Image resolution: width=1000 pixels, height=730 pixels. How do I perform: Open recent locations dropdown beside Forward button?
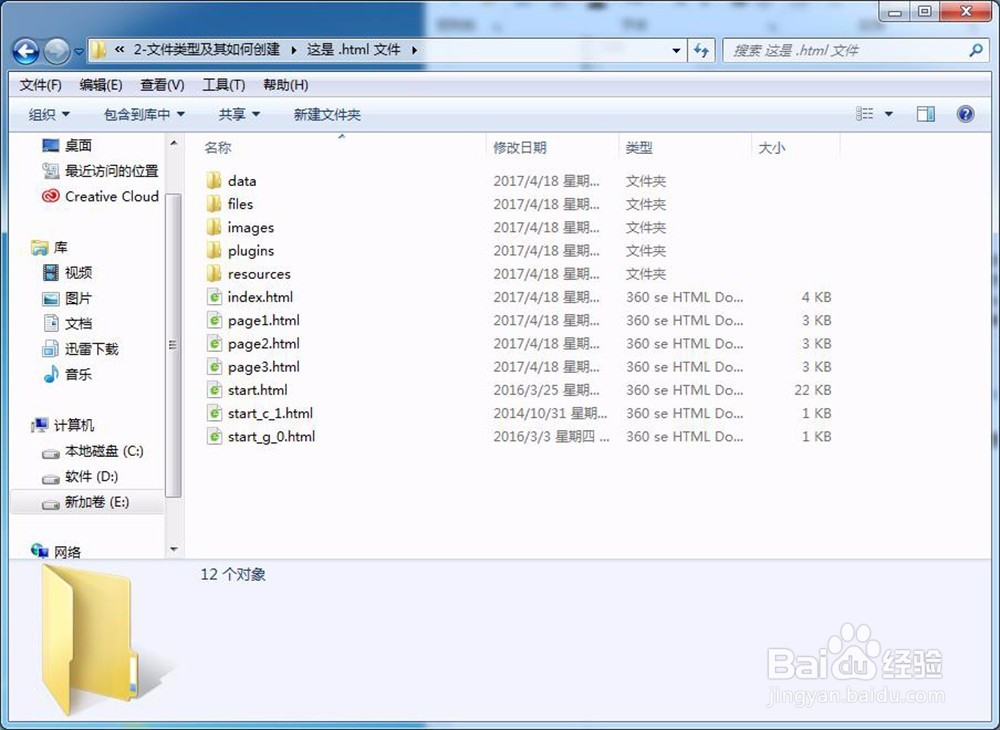79,52
